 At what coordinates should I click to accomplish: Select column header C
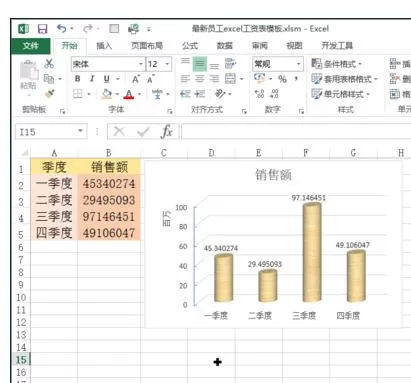point(164,153)
